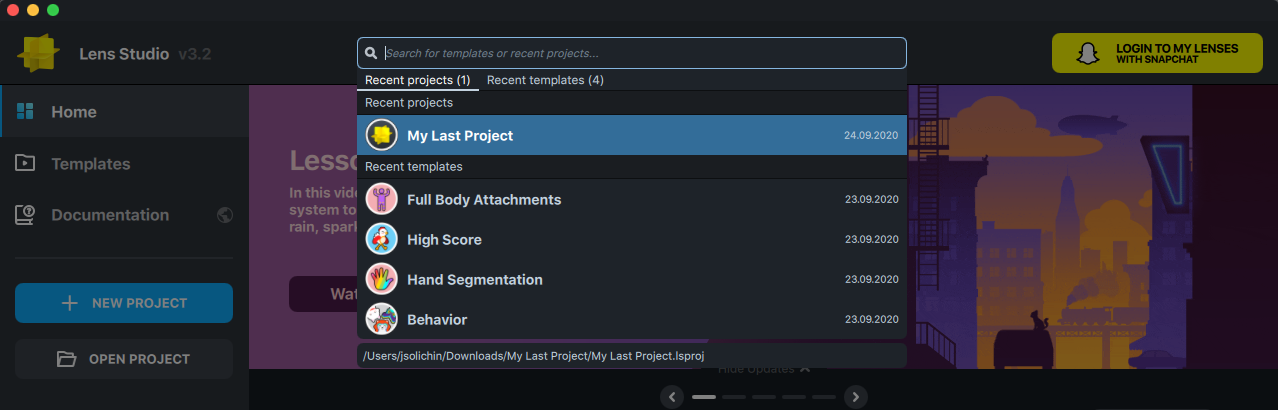Click the search magnifier icon
This screenshot has width=1278, height=410.
coord(371,53)
